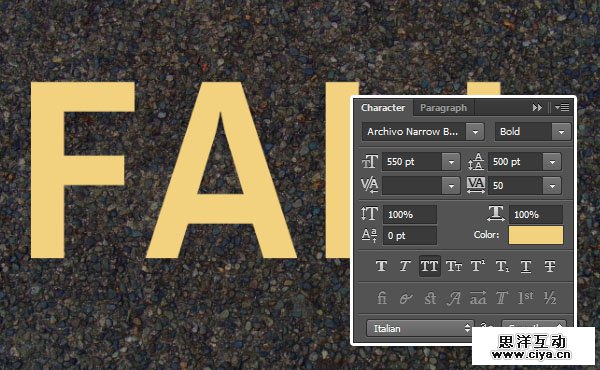Click the swash A icon

pos(454,298)
